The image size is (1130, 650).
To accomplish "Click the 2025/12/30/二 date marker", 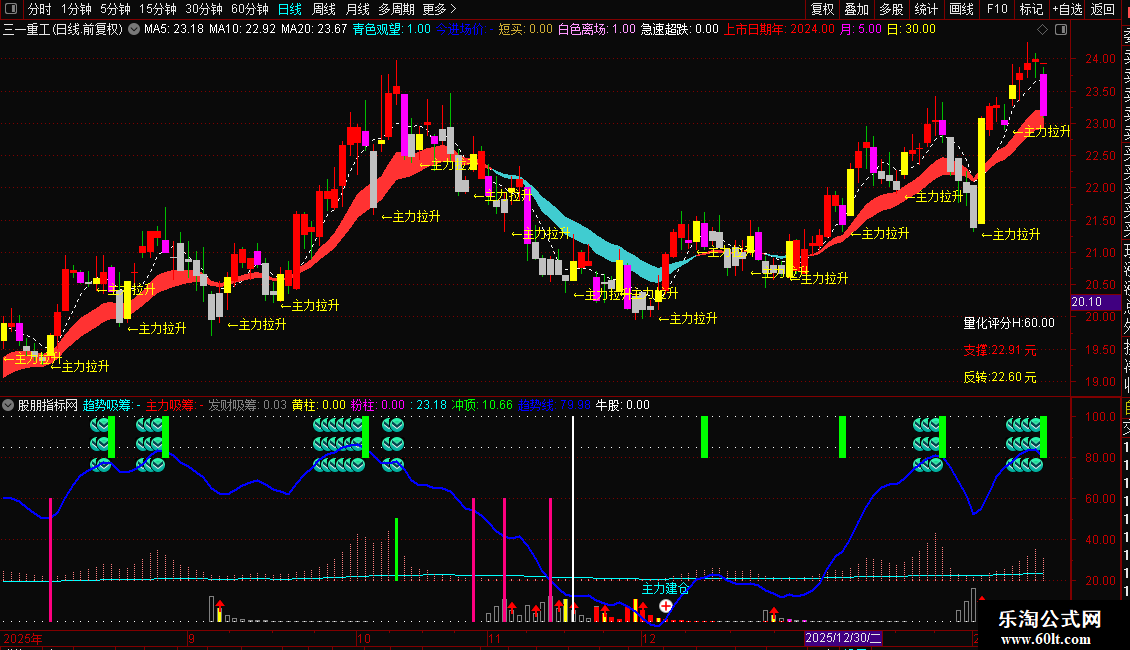I will pos(843,638).
